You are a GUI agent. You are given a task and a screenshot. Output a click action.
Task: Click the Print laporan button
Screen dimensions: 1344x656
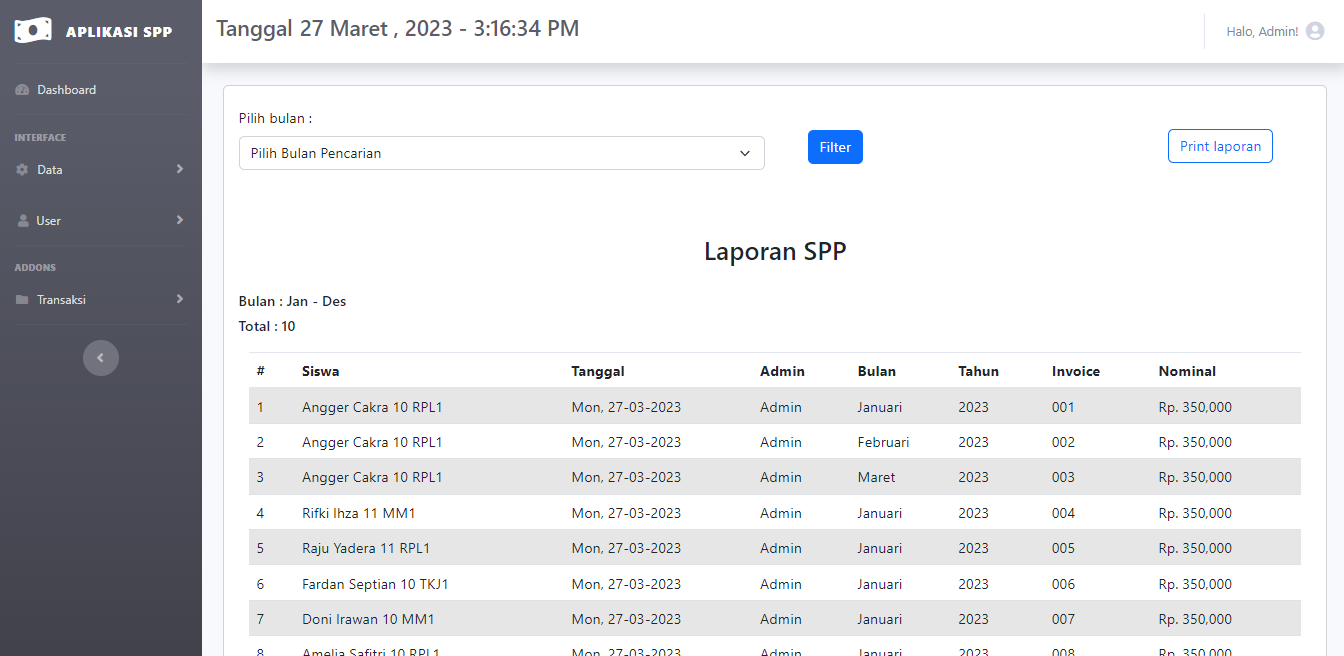(x=1220, y=145)
